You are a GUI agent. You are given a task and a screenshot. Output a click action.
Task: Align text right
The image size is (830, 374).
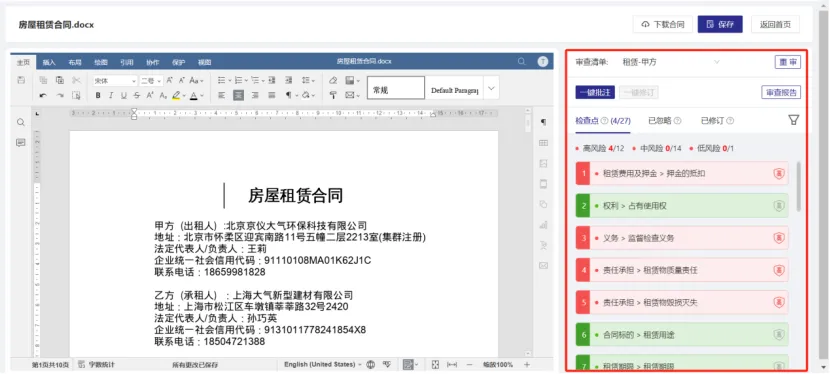[x=255, y=96]
